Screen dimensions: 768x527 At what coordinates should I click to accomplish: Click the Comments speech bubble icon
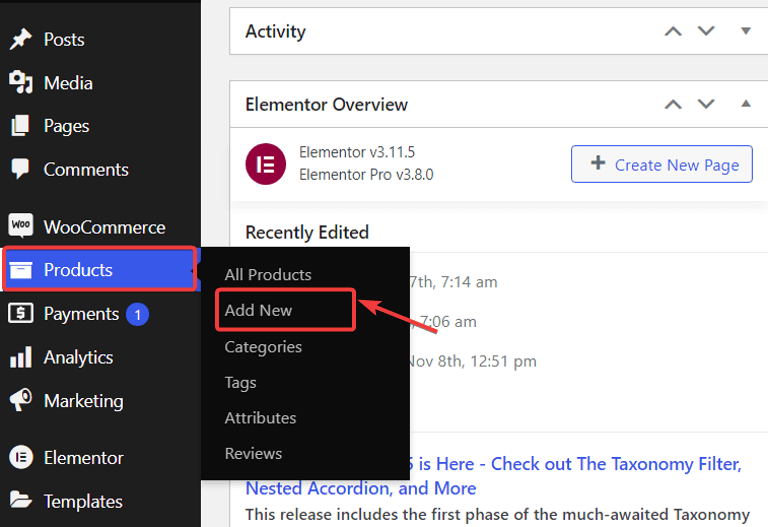point(21,169)
